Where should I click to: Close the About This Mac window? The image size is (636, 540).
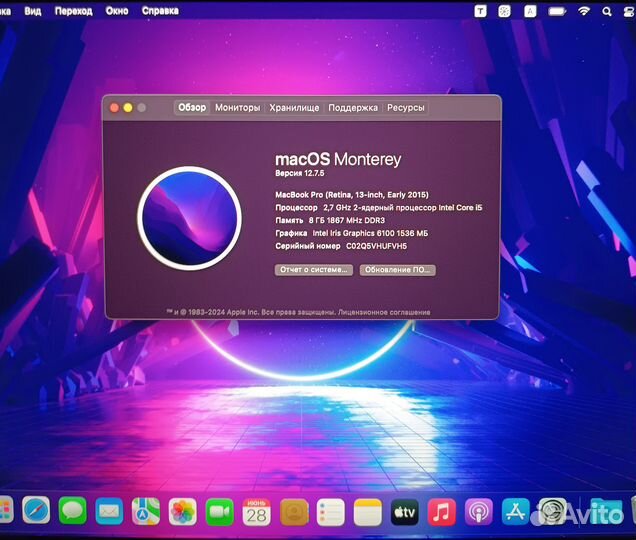[x=114, y=108]
